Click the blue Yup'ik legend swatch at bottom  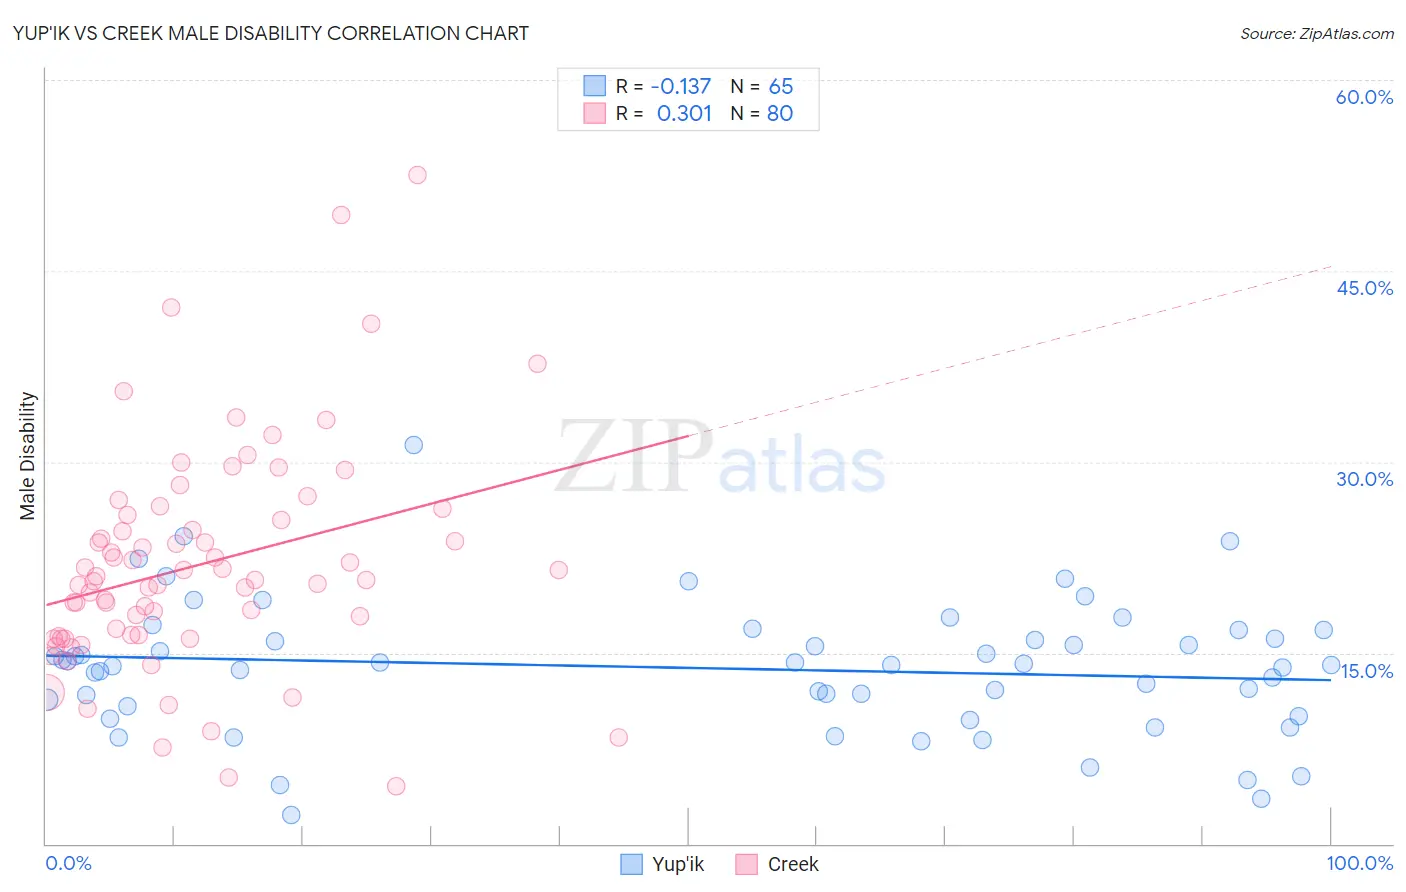(x=631, y=864)
